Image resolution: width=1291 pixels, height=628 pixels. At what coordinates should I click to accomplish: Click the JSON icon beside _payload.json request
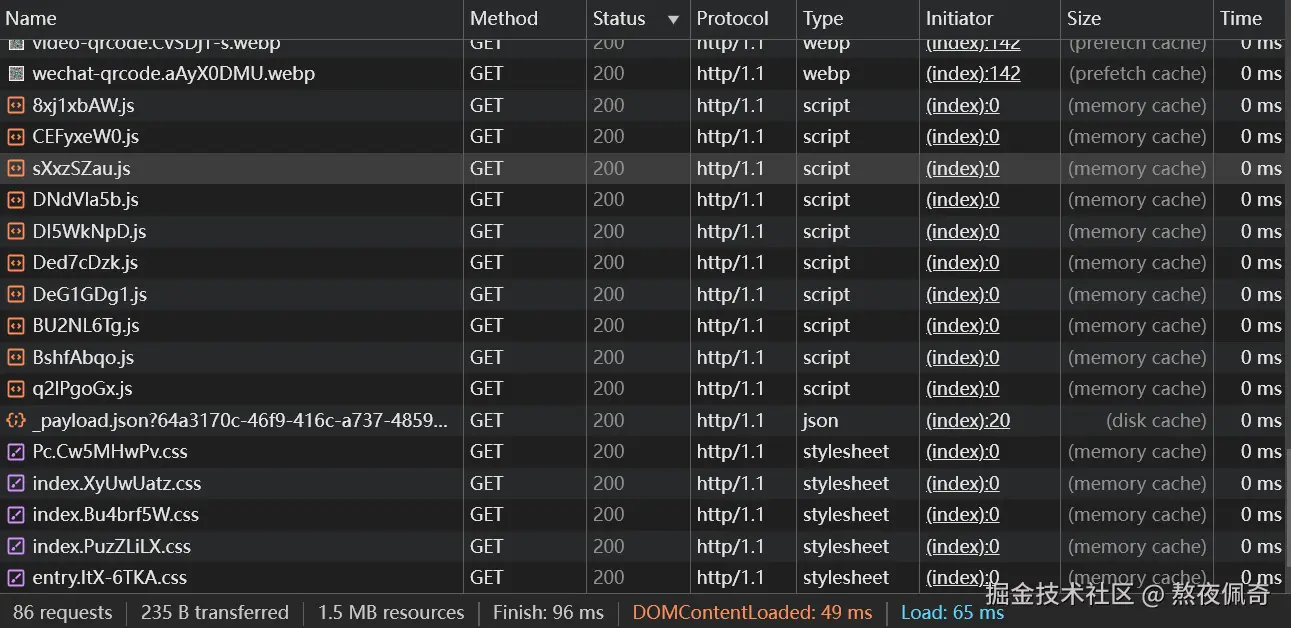(16, 420)
